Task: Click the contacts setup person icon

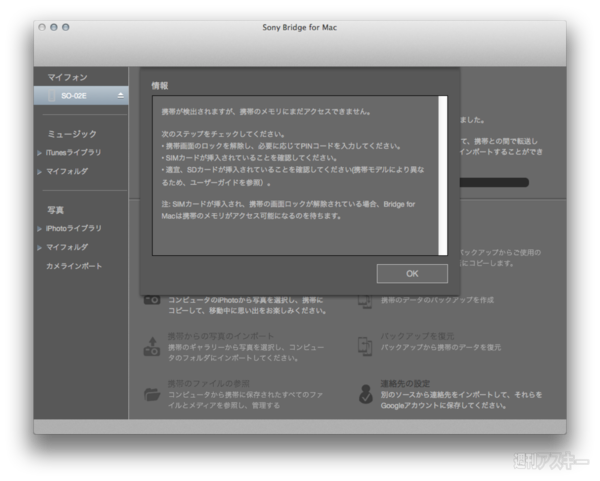Action: click(x=366, y=394)
